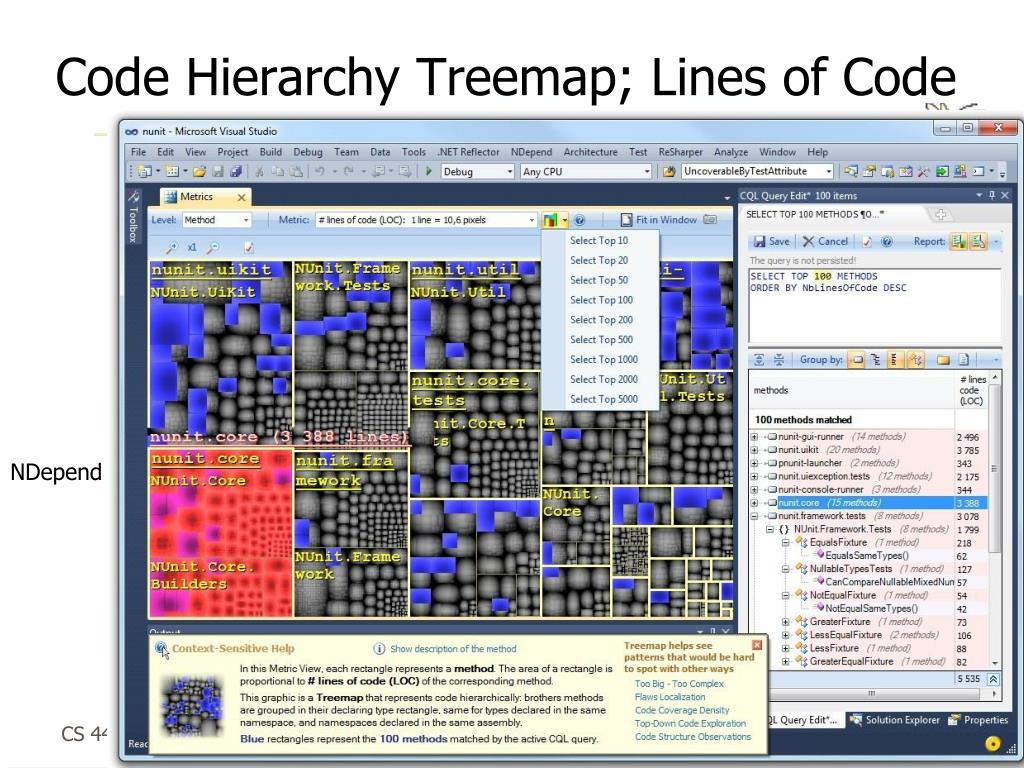Click the document export icon in results toolbar
The width and height of the screenshot is (1024, 768).
(964, 360)
